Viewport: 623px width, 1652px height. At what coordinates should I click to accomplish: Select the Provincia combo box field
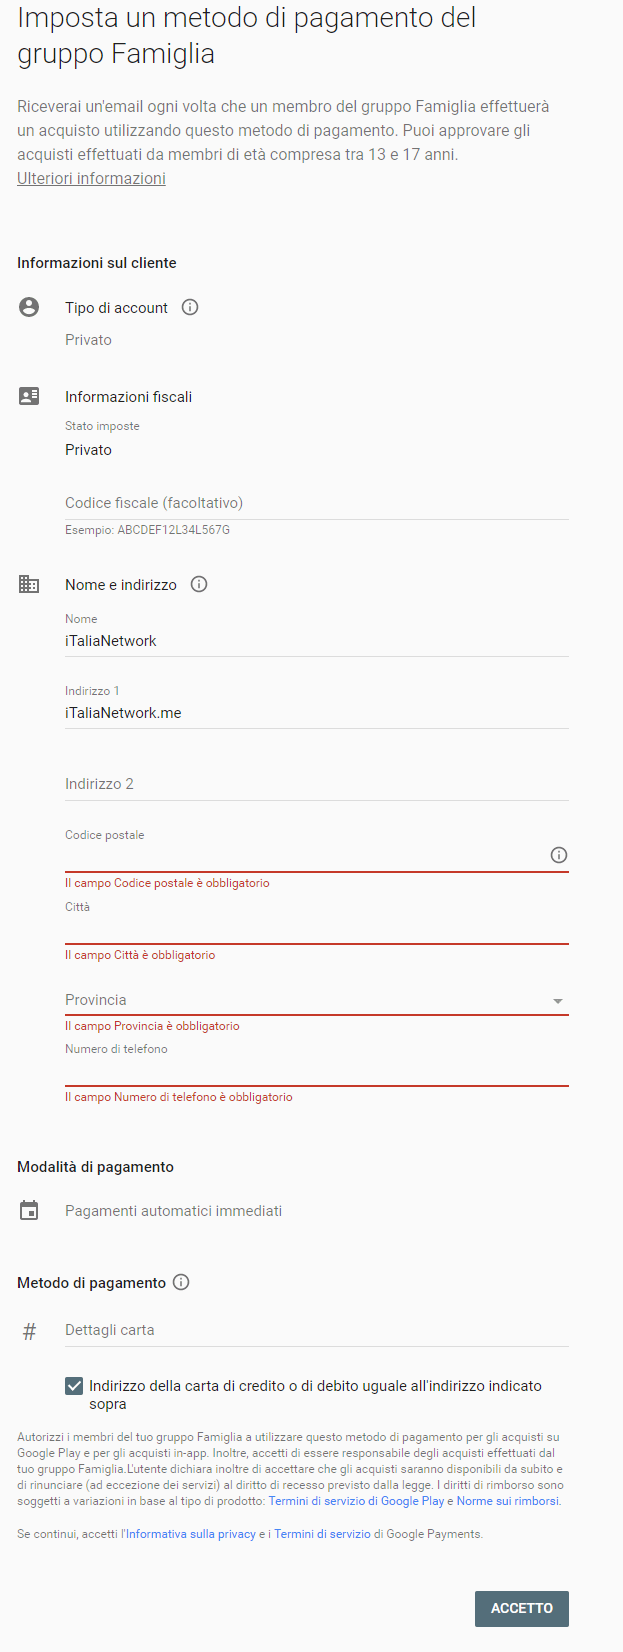click(317, 1000)
